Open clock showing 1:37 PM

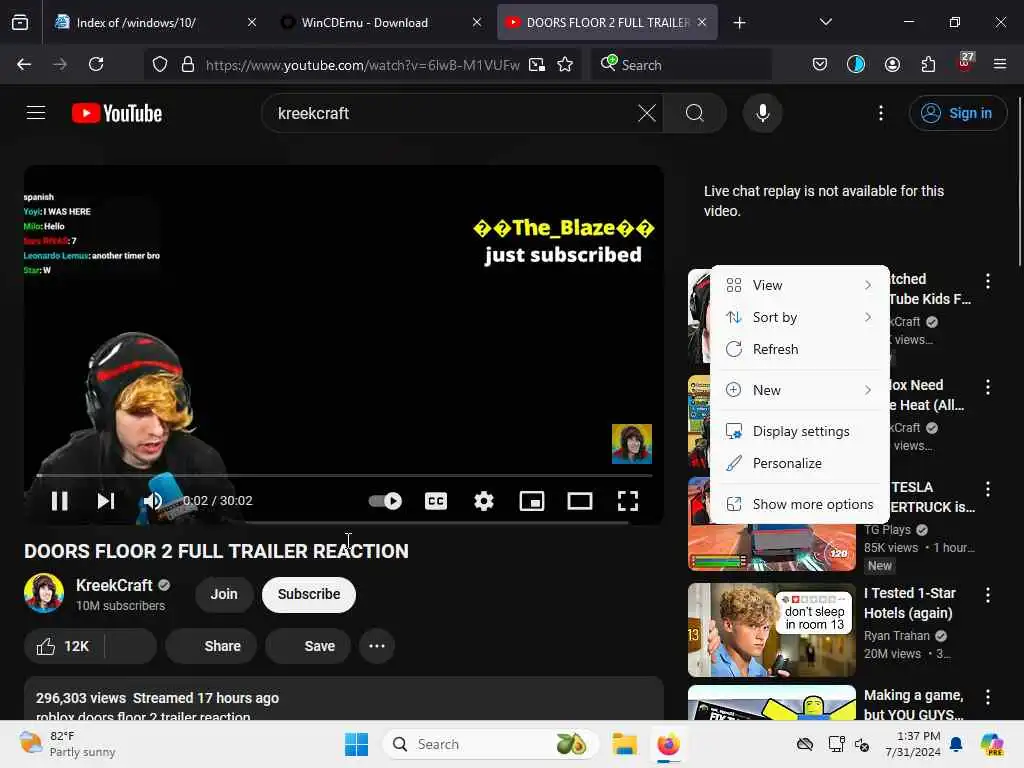pos(912,744)
